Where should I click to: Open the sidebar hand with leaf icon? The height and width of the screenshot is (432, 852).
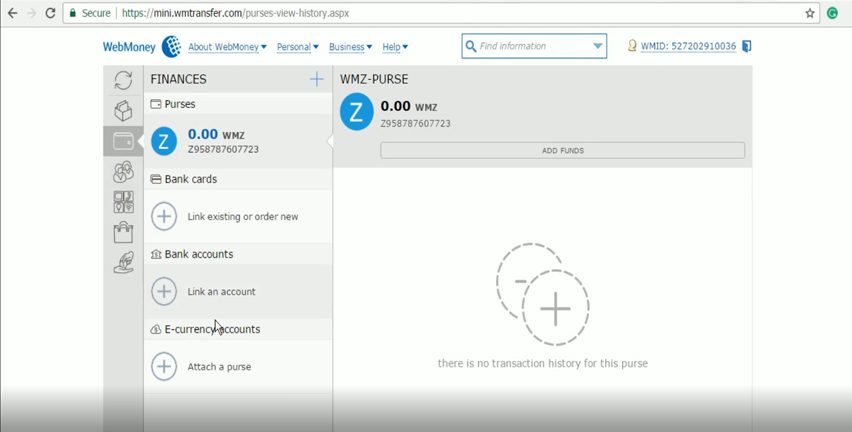click(x=123, y=262)
